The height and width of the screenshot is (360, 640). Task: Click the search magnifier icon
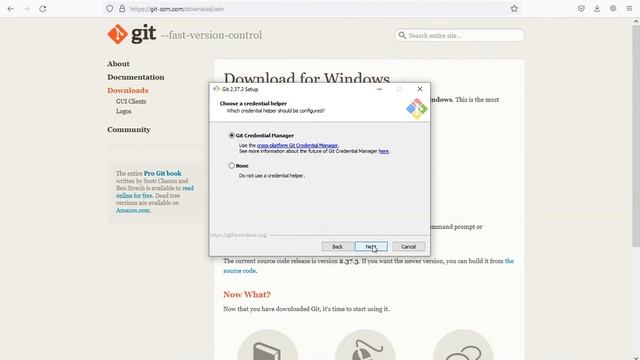click(x=402, y=36)
